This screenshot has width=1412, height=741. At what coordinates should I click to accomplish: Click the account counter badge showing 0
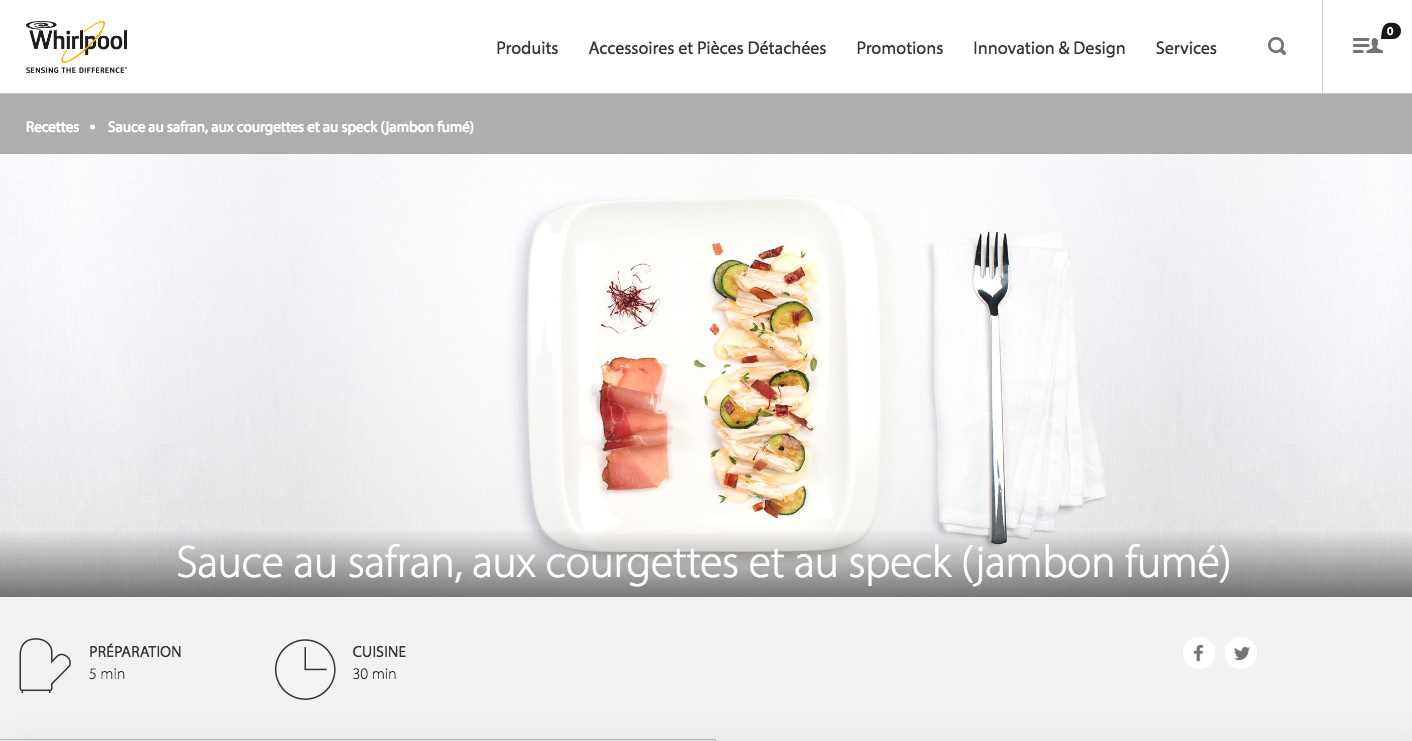click(1391, 31)
